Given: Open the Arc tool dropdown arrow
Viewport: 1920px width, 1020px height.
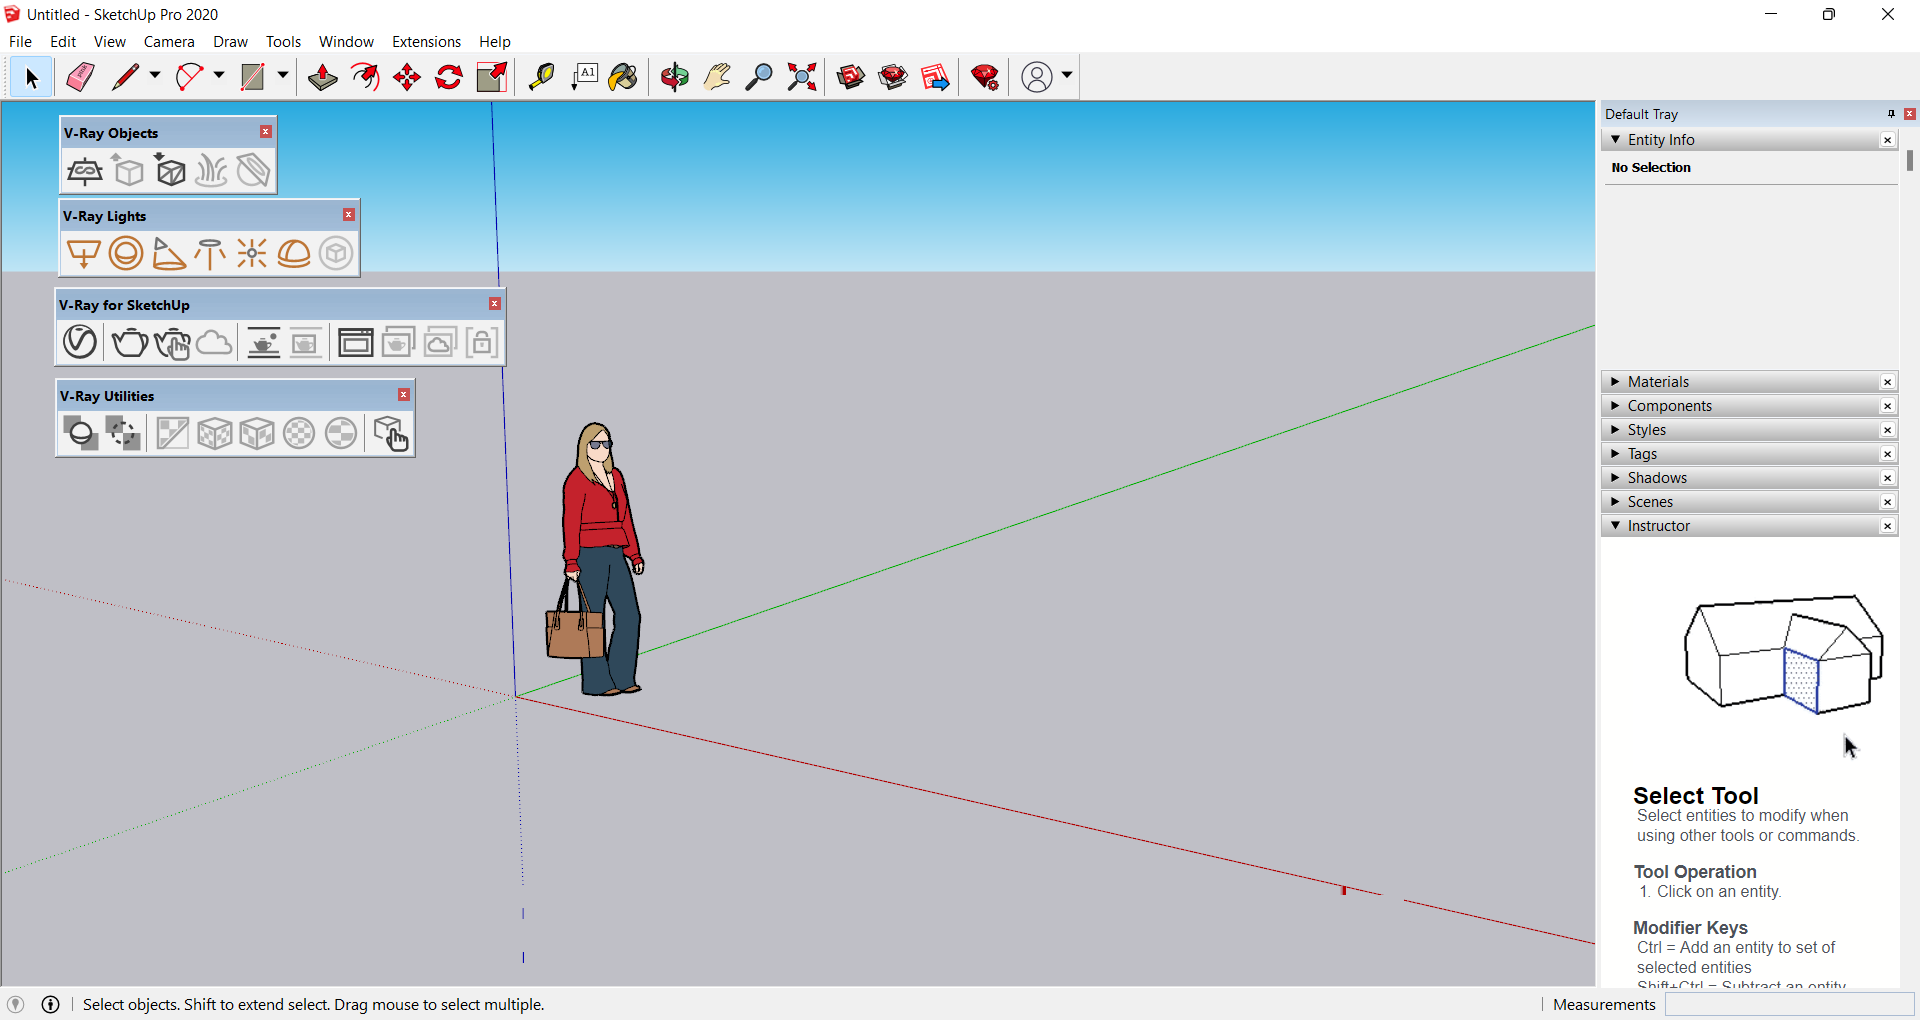Looking at the screenshot, I should pos(219,76).
